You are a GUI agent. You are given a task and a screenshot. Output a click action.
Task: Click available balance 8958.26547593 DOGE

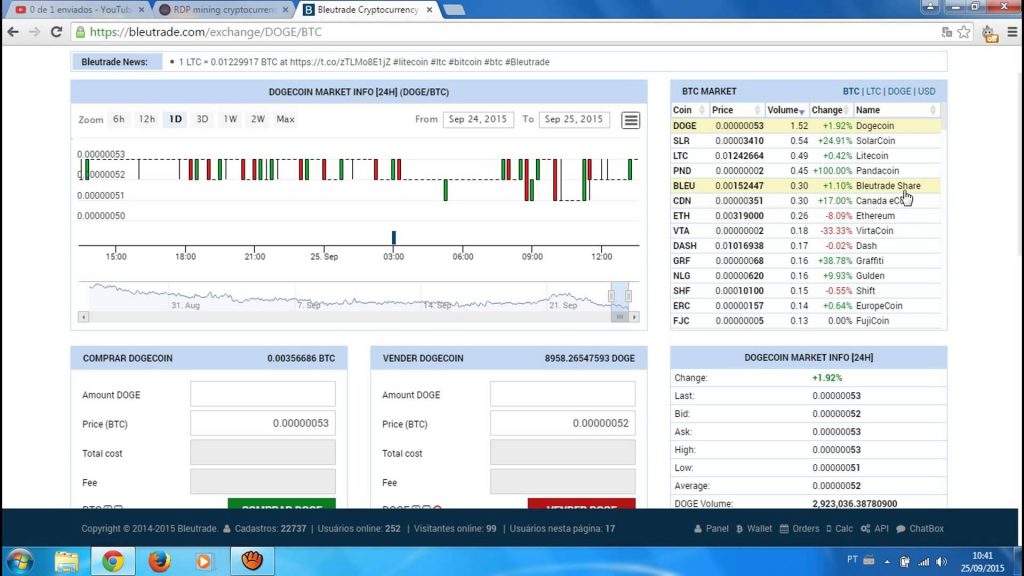590,358
